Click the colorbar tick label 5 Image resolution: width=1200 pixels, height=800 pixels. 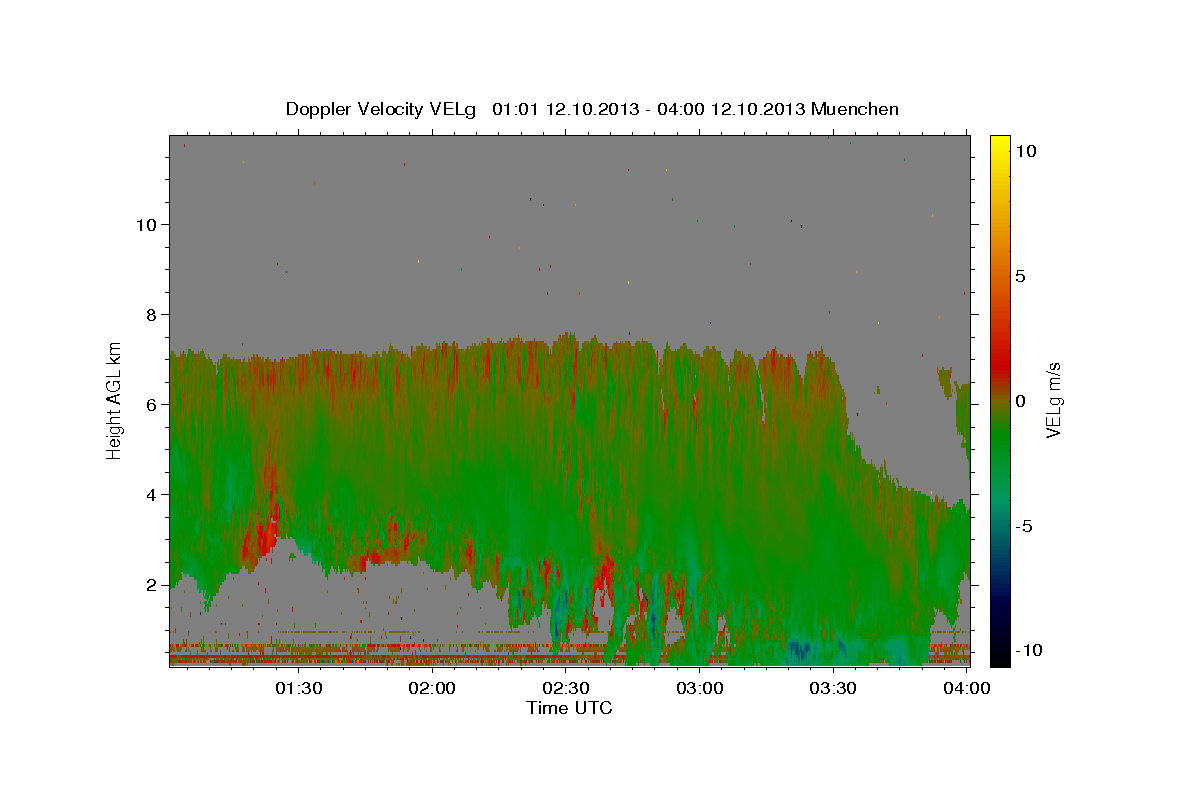tap(1020, 275)
